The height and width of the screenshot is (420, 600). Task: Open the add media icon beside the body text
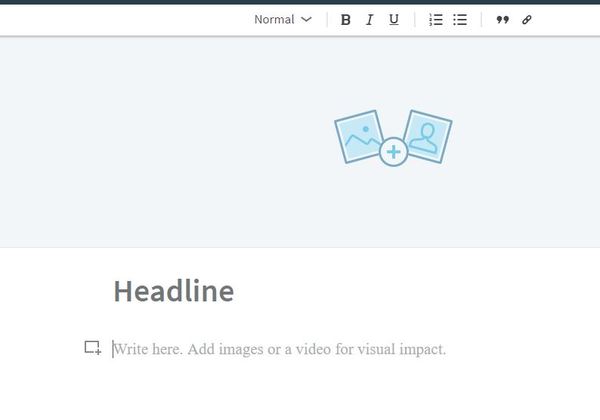[x=93, y=348]
